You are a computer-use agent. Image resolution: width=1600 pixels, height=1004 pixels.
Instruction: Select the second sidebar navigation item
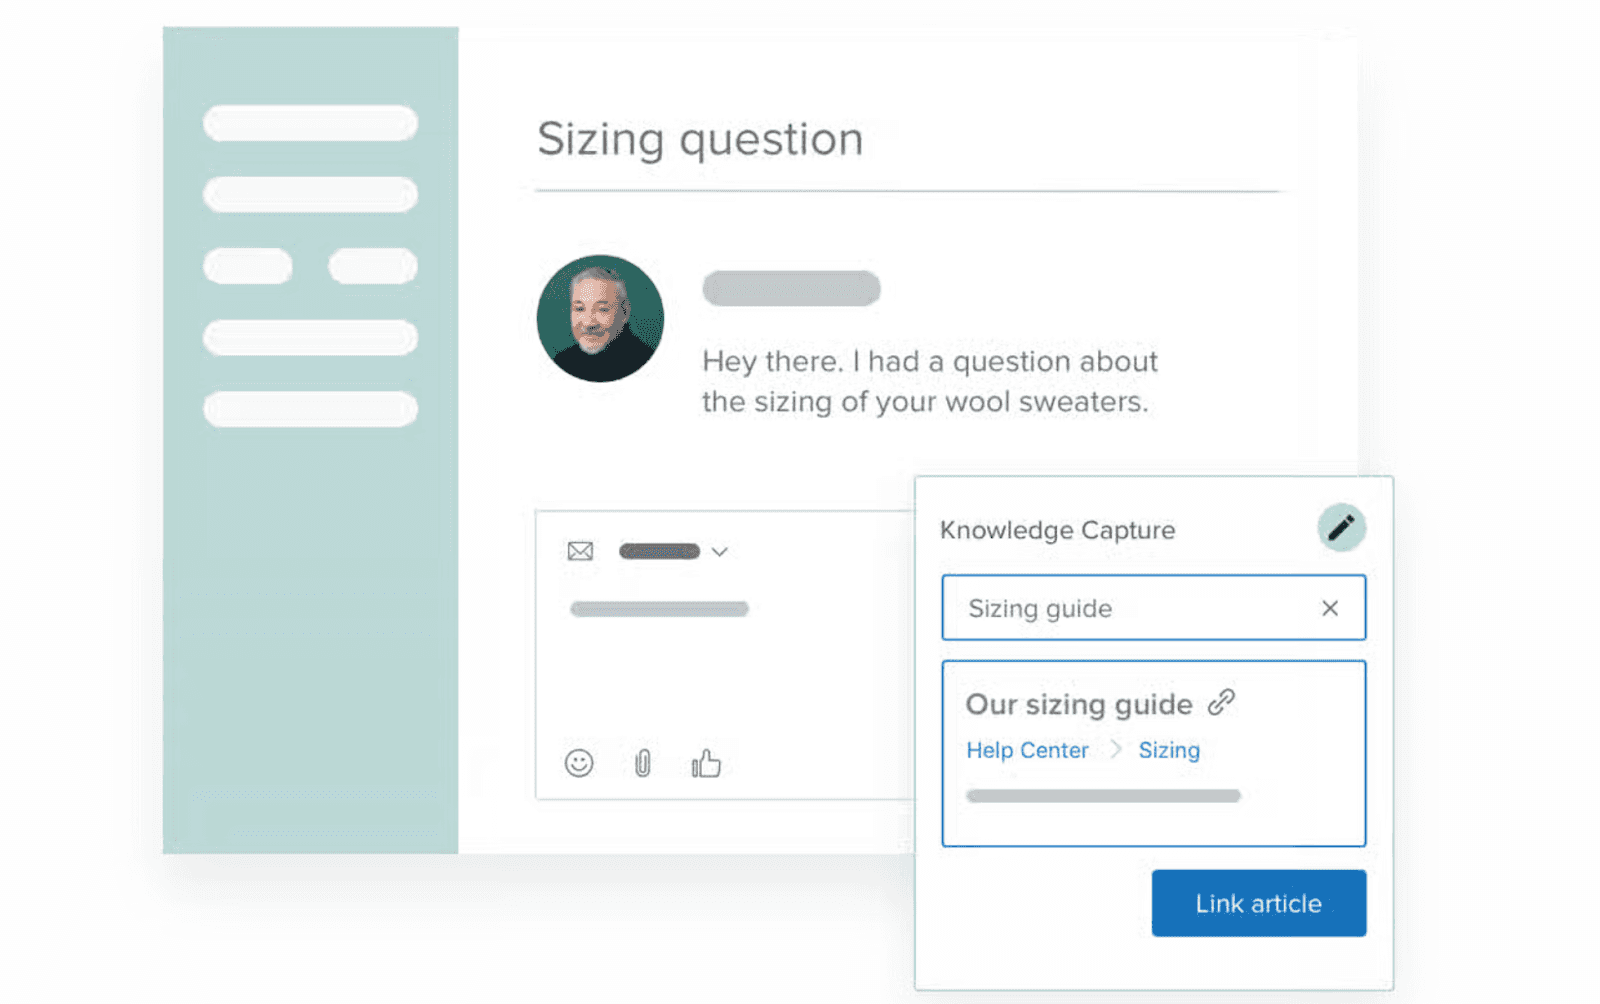[309, 194]
